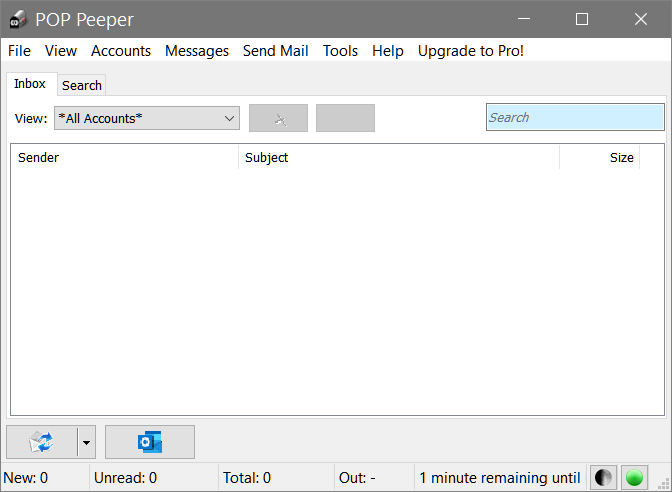Click the POP Peeper mailbox title icon
672x492 pixels.
[18, 19]
